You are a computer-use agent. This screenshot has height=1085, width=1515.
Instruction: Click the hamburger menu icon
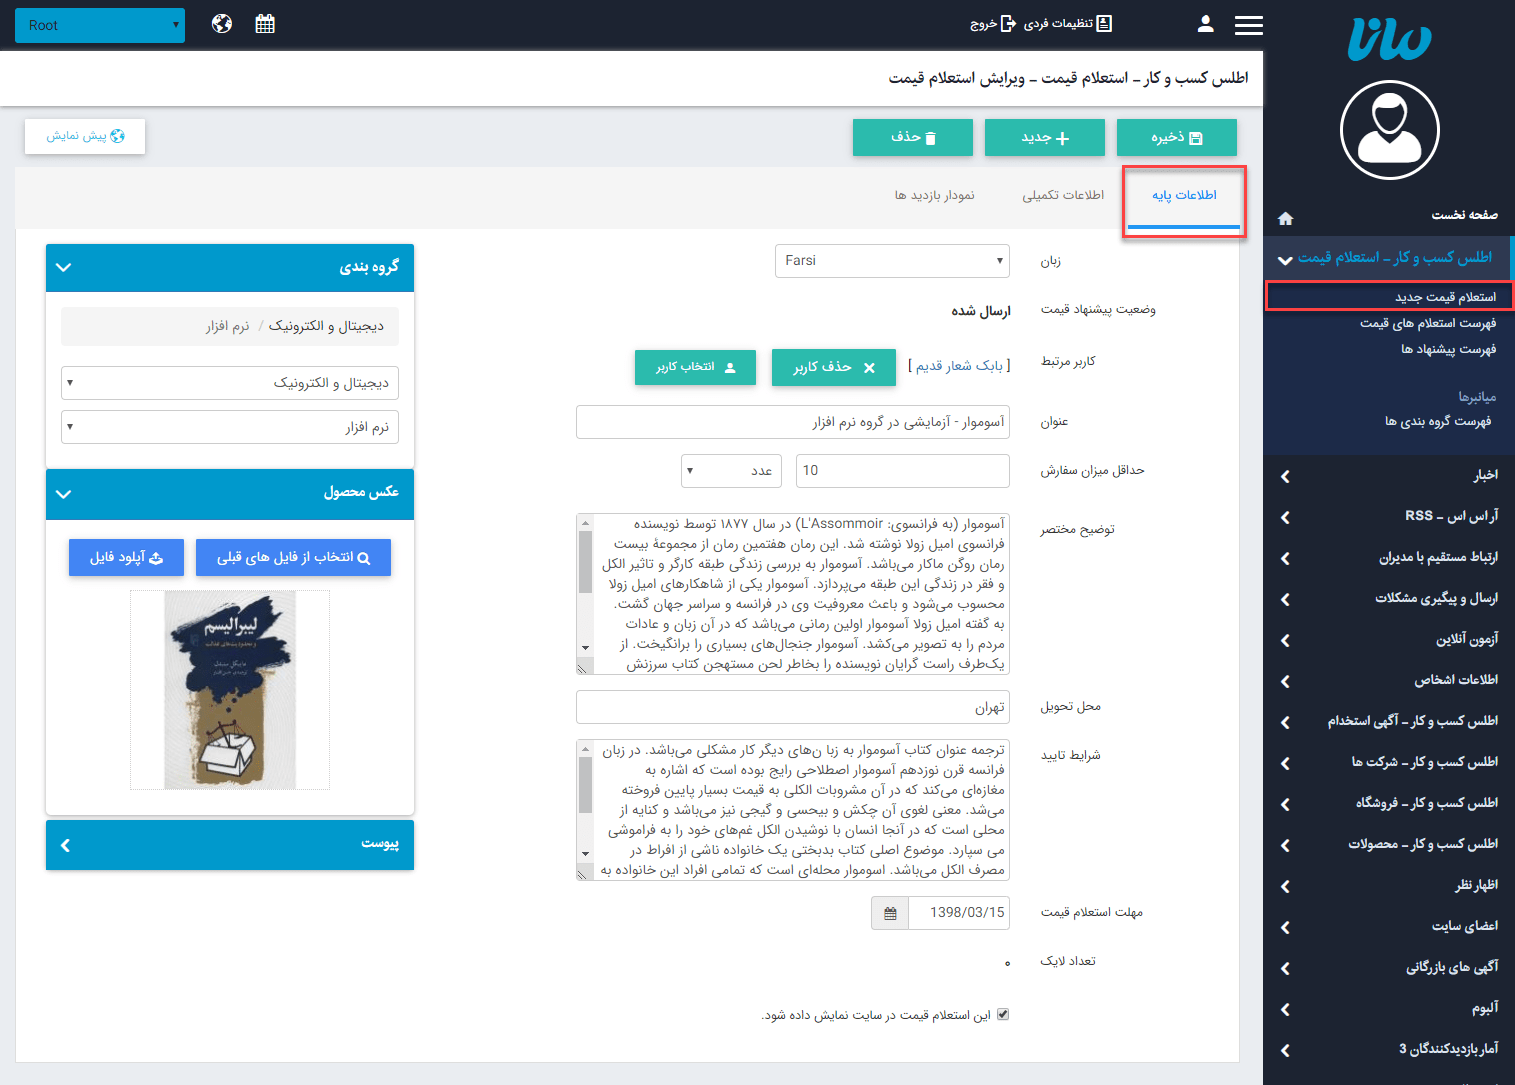(1248, 24)
